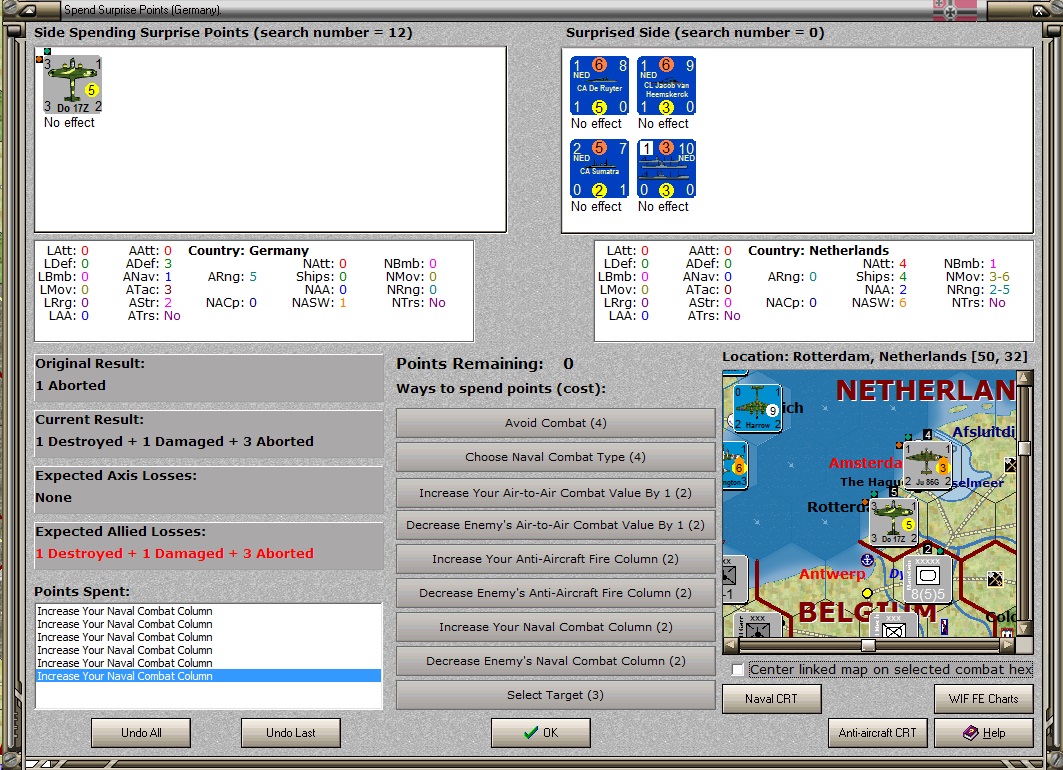
Task: Click Undo Last button
Action: (291, 733)
